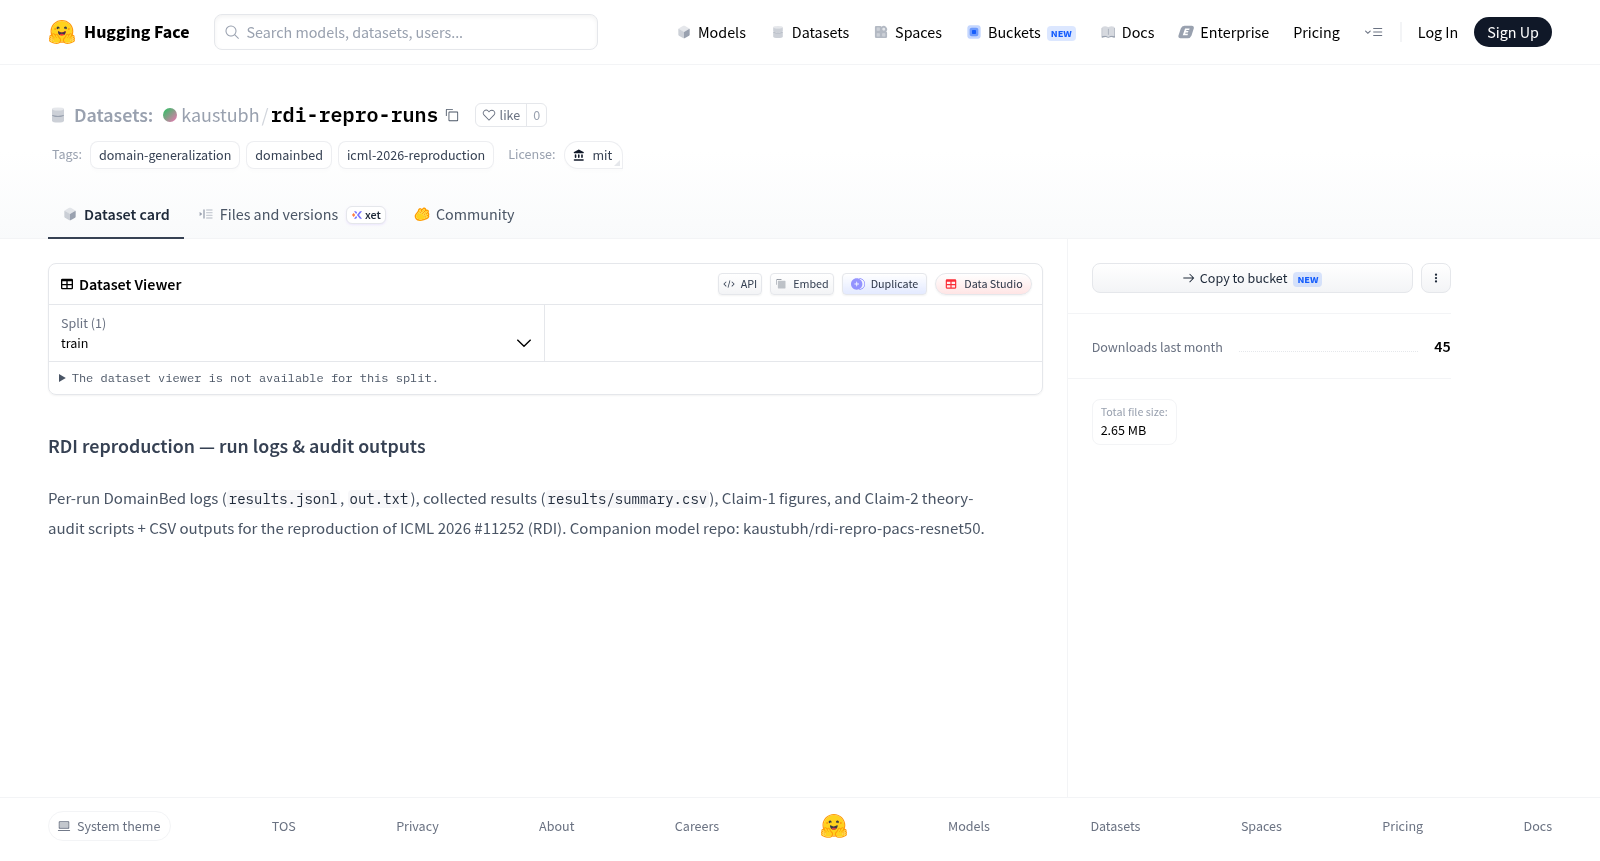Focus the search models input field
This screenshot has width=1600, height=861.
click(x=406, y=32)
